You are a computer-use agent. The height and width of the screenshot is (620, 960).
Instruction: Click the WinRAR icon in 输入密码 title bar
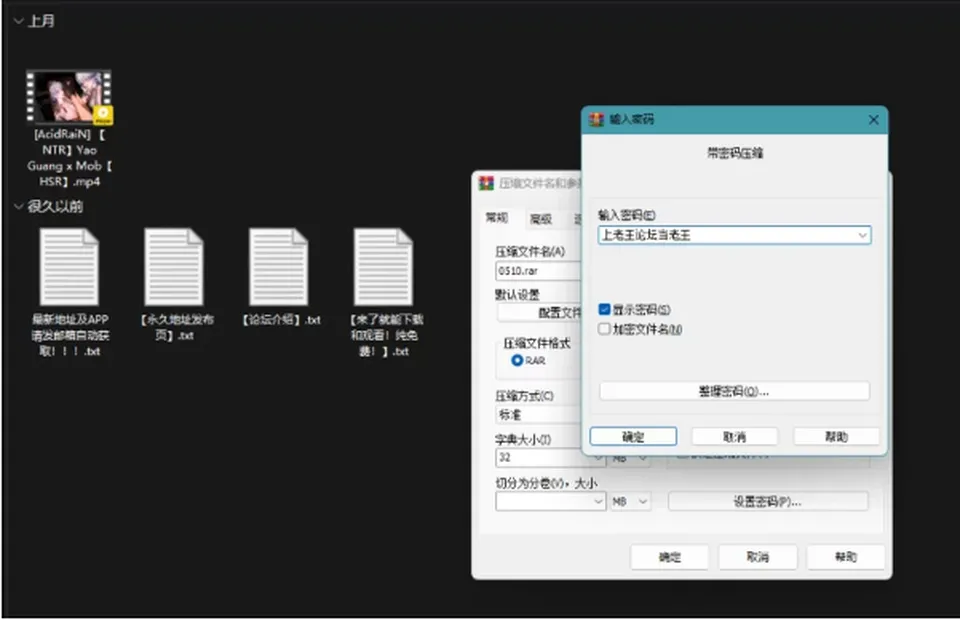(596, 119)
